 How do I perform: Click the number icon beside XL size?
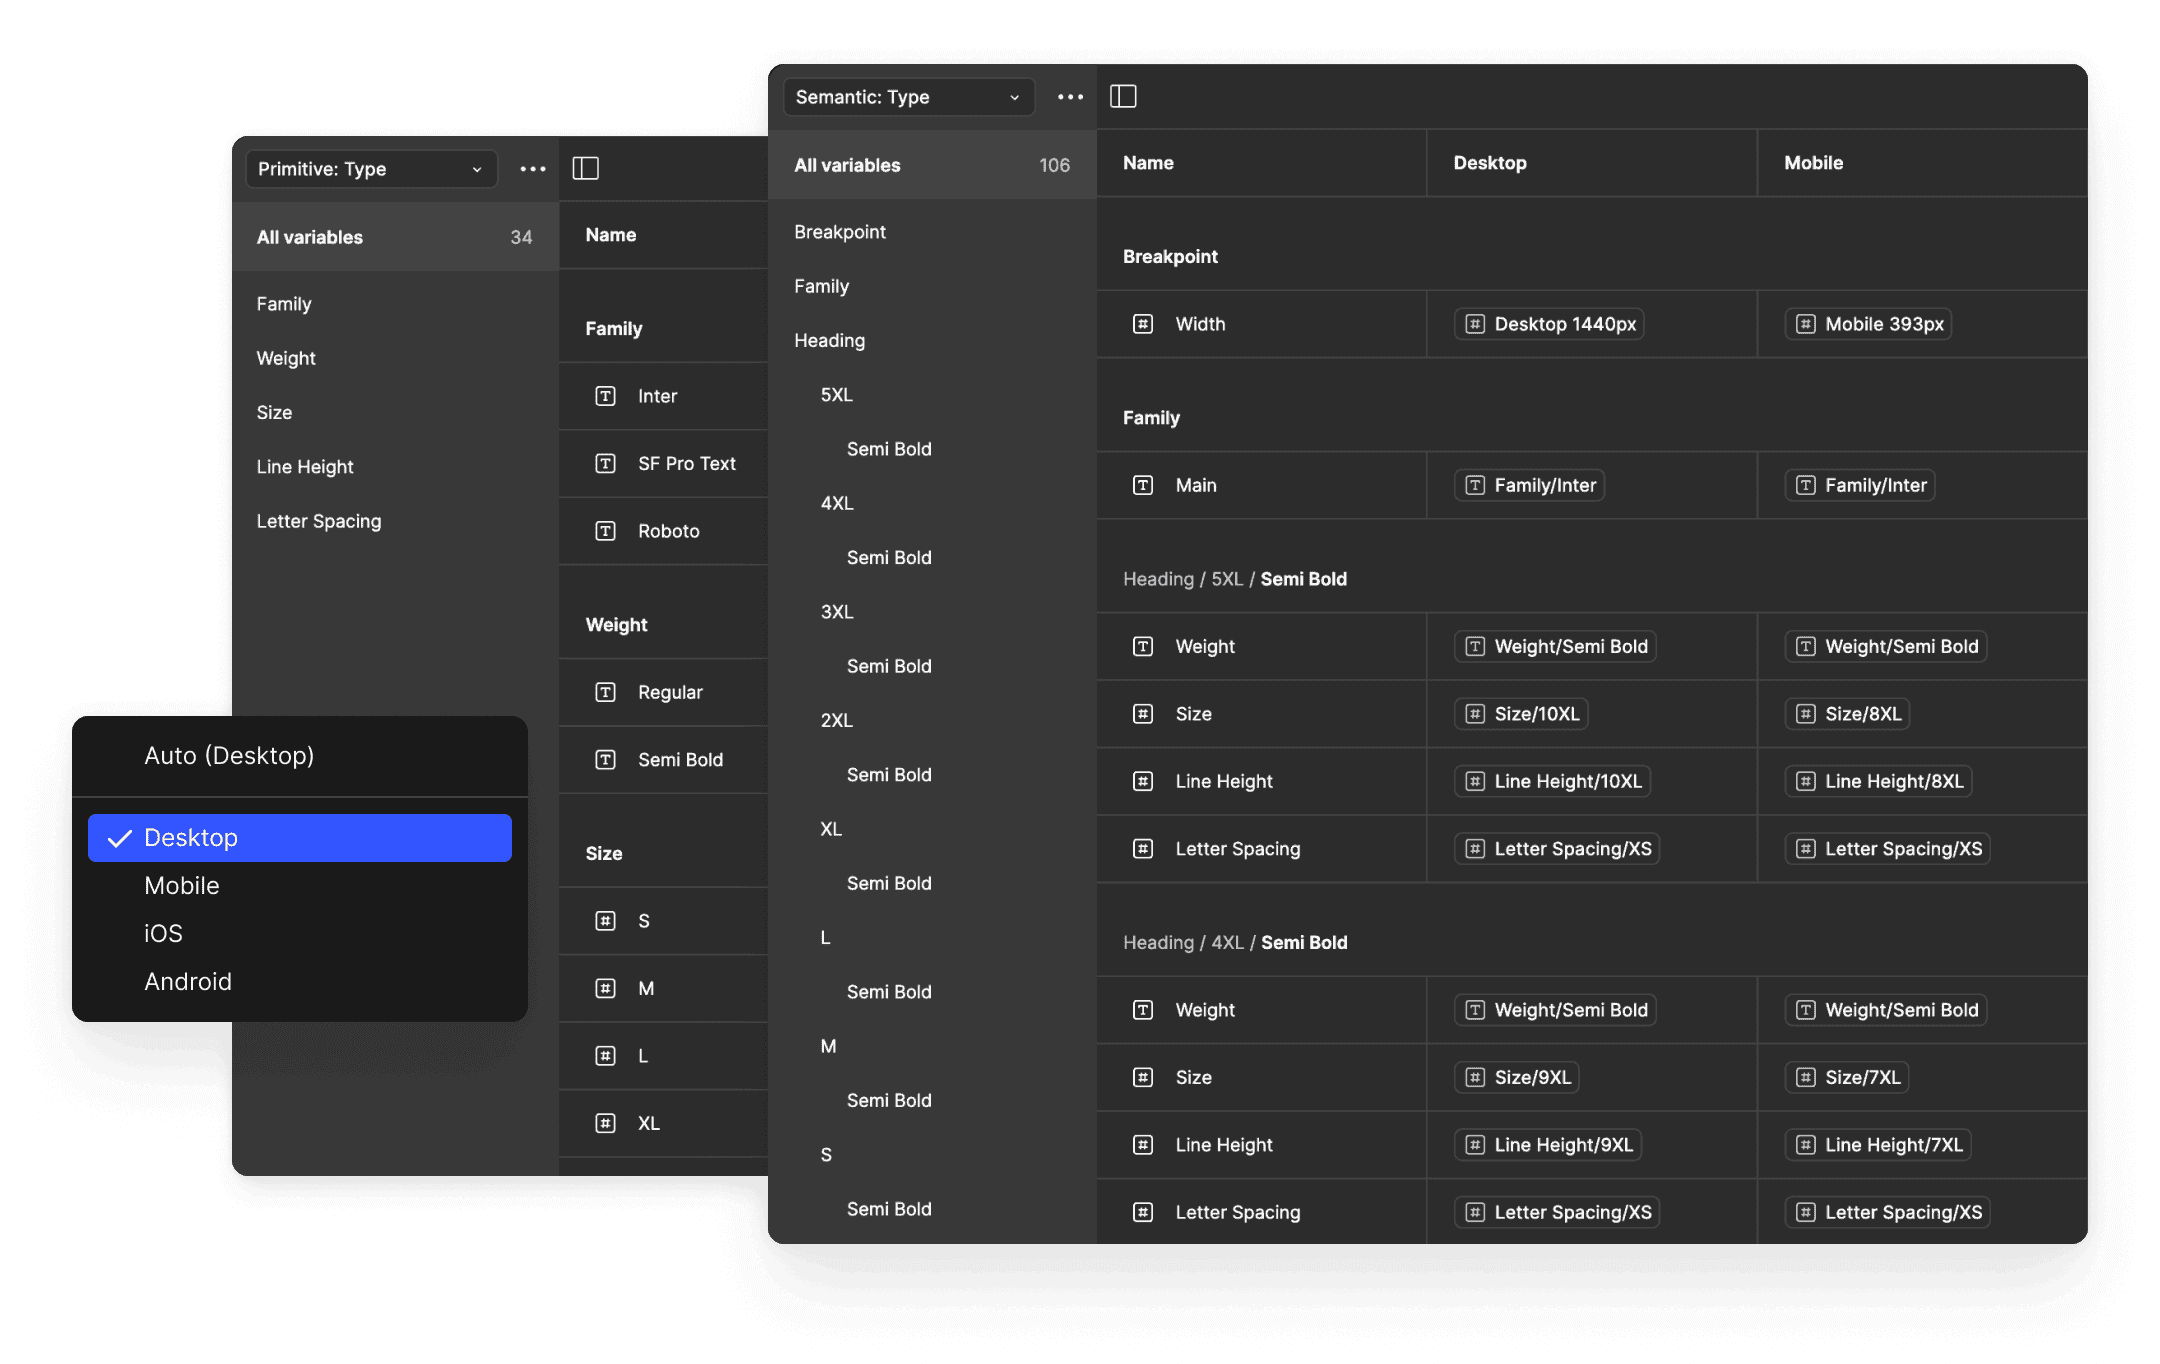pos(605,1123)
